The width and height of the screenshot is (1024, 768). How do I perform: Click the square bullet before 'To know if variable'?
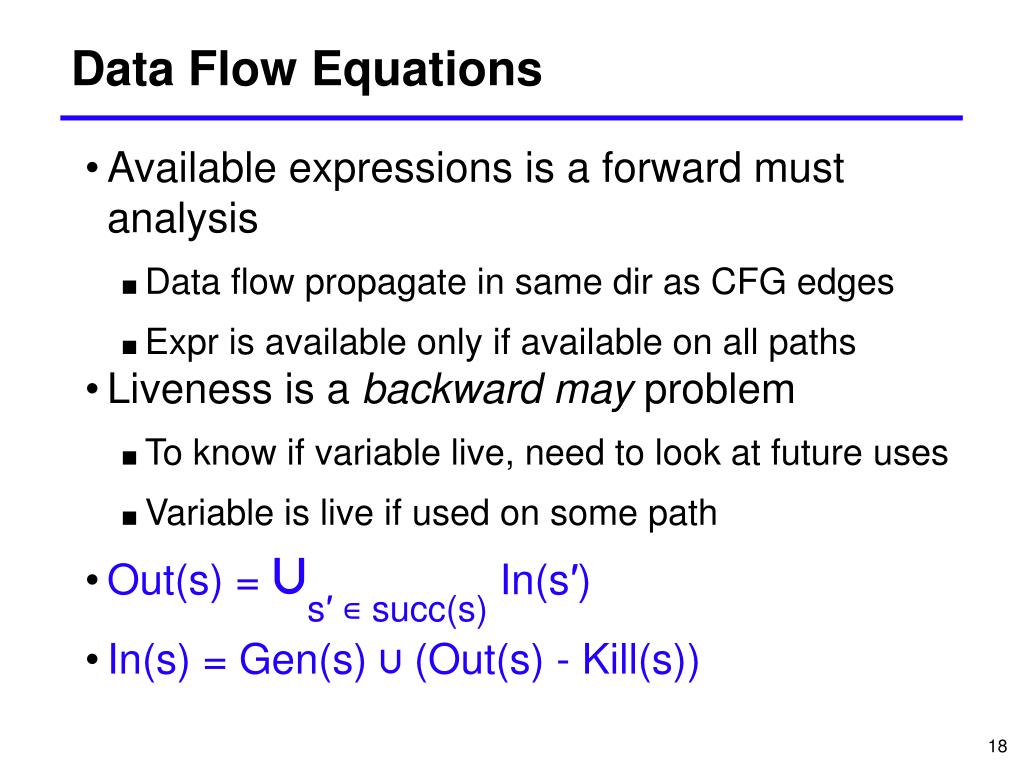[129, 457]
